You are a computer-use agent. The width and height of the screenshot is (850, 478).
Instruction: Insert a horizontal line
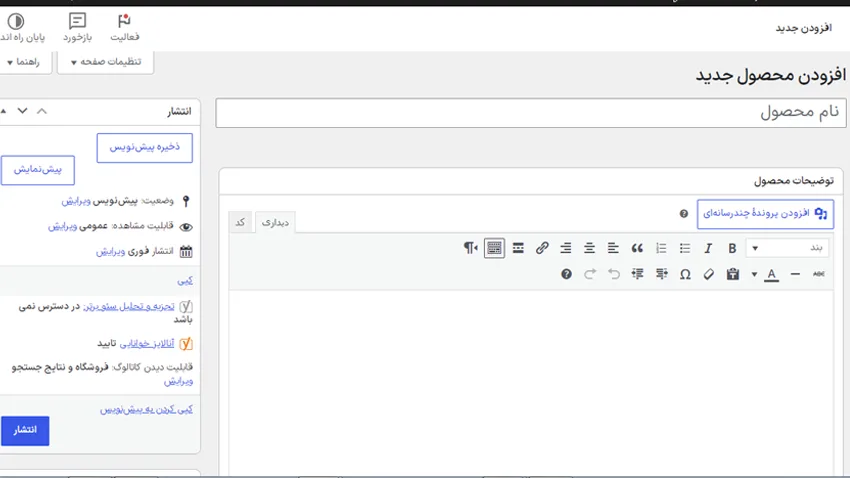click(x=795, y=274)
